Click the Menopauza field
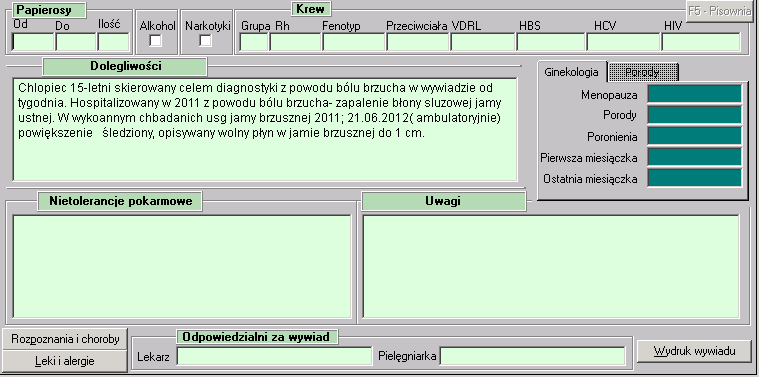Viewport: 759px width, 377px height. pos(694,94)
